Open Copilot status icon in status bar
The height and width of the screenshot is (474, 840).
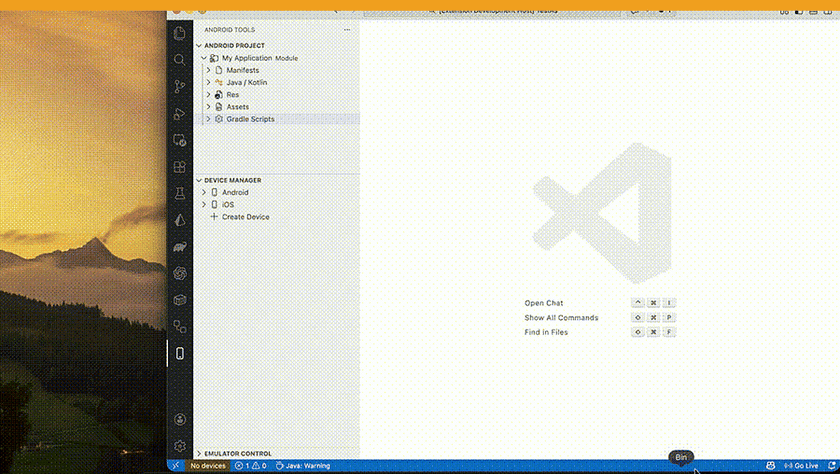(770, 465)
